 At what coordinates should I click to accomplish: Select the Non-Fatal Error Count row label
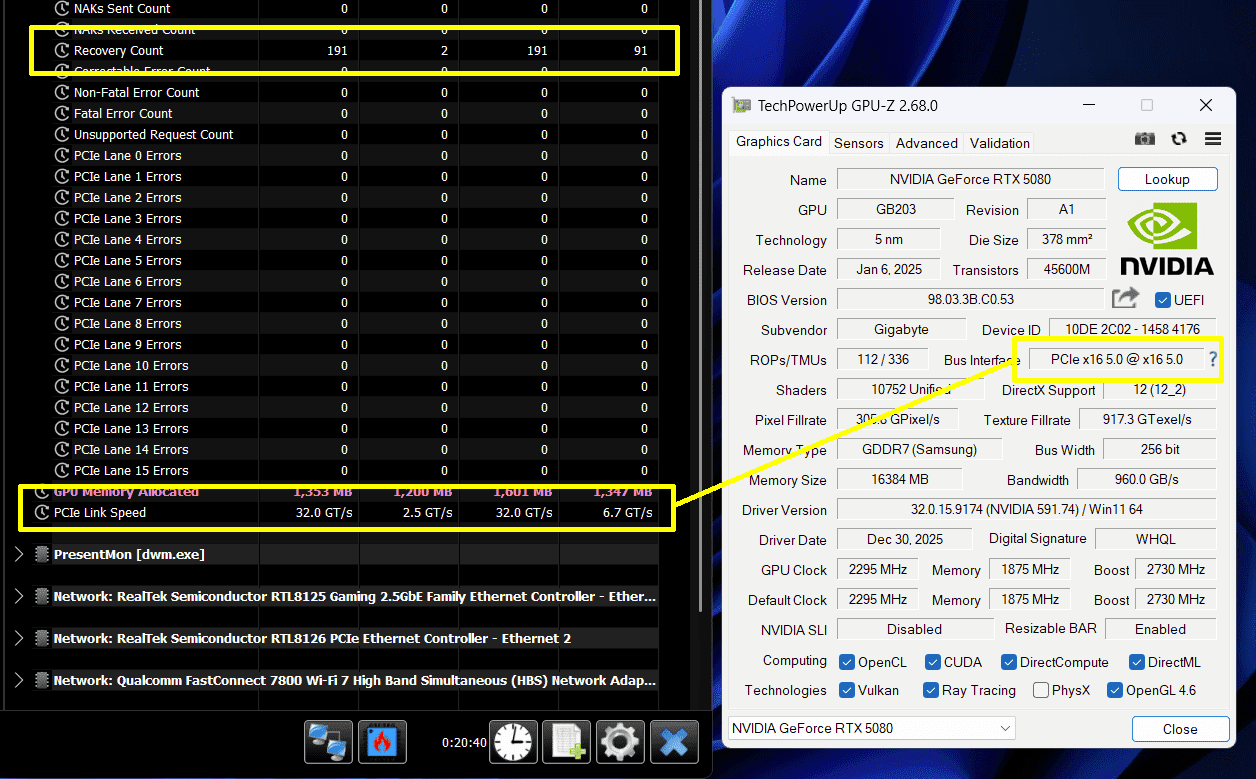[x=137, y=92]
